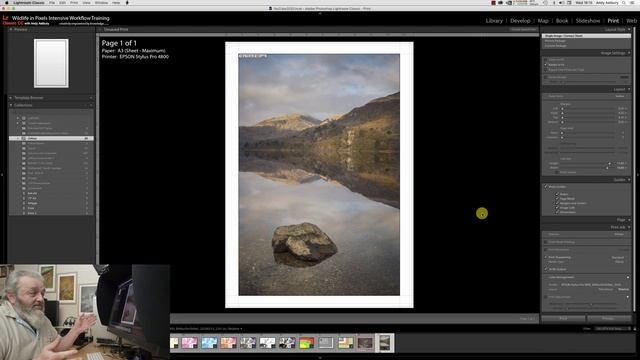Open the Help menu in the menu bar
The width and height of the screenshot is (640, 360).
click(x=116, y=3)
